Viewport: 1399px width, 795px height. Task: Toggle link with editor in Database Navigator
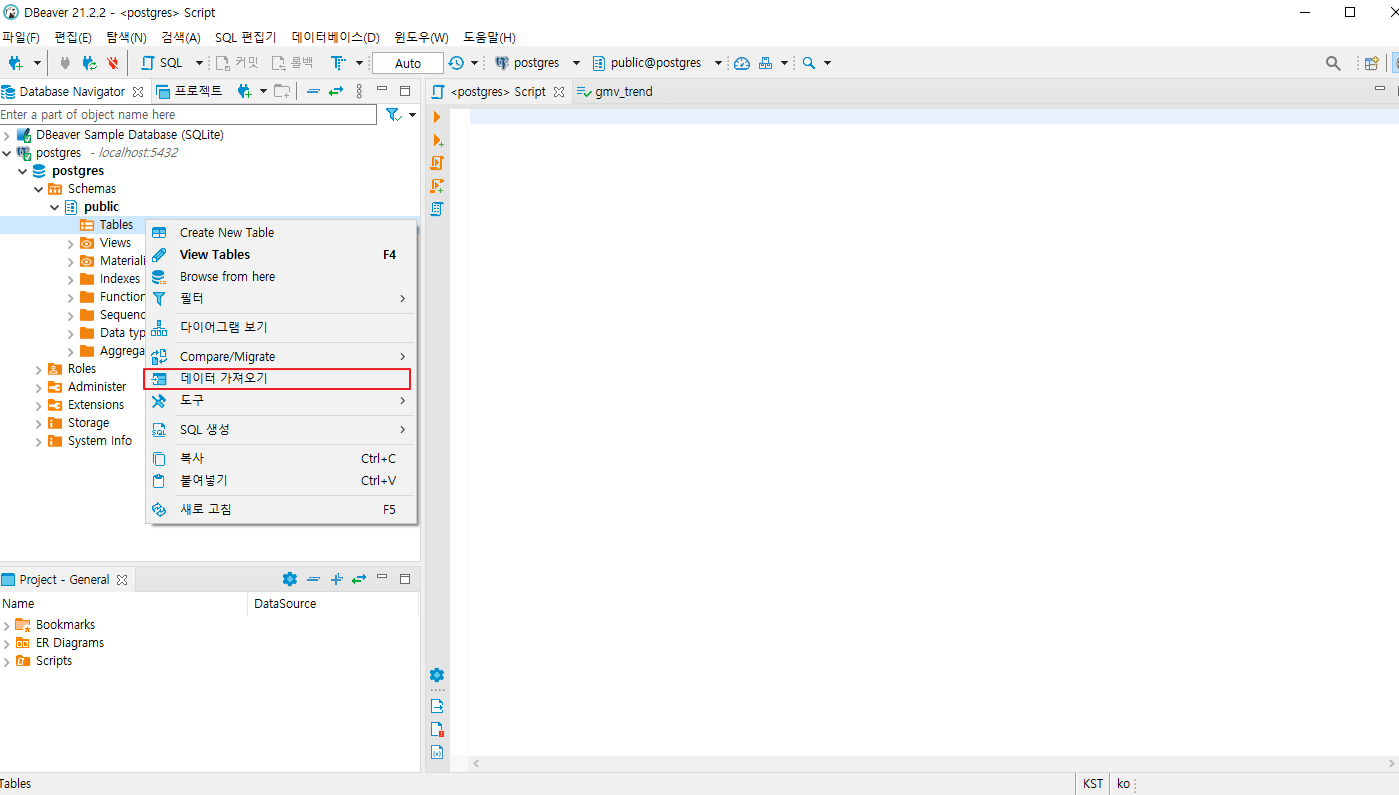tap(336, 91)
